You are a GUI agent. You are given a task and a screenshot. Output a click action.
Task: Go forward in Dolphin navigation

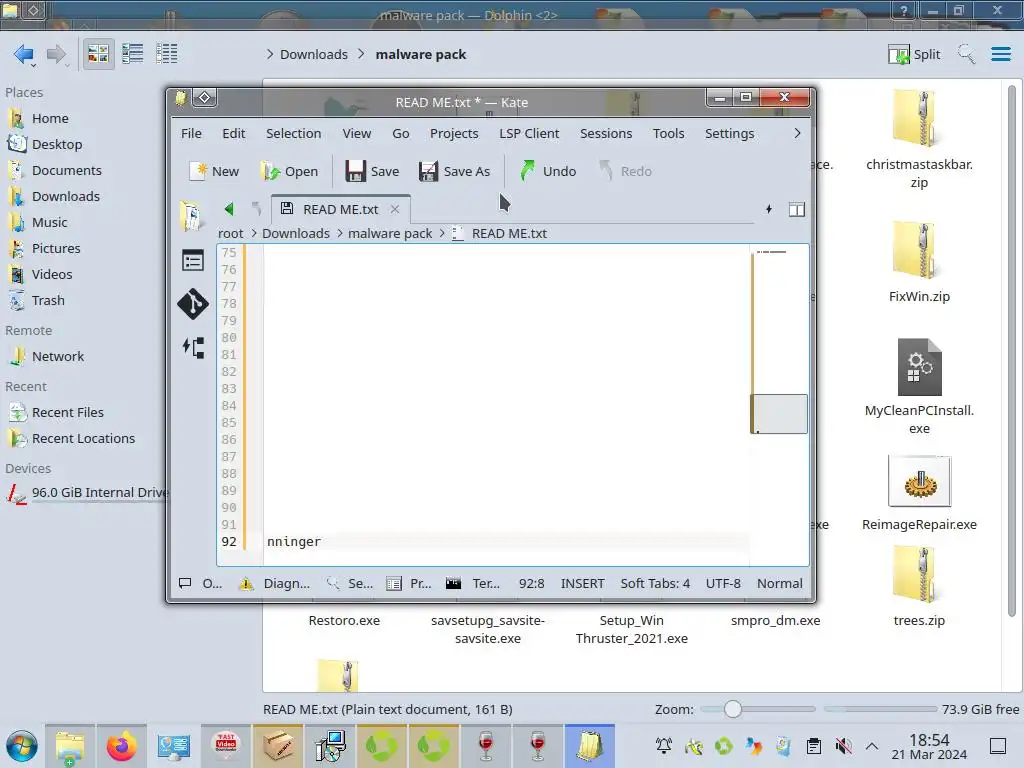tap(57, 54)
